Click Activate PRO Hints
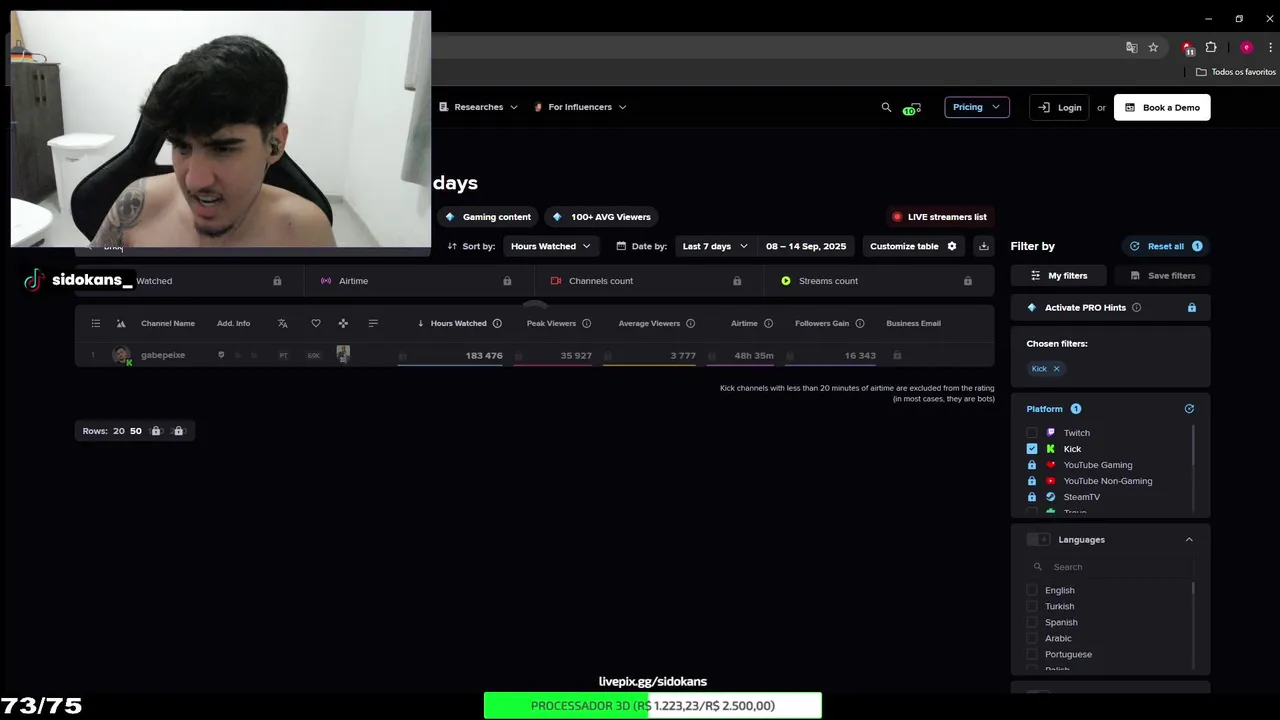Screen dimensions: 1280x720 click(1085, 307)
